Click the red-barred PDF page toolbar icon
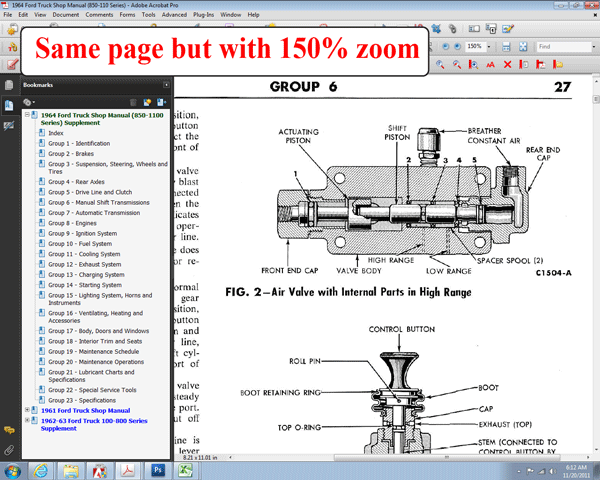The height and width of the screenshot is (480, 600). tap(540, 65)
